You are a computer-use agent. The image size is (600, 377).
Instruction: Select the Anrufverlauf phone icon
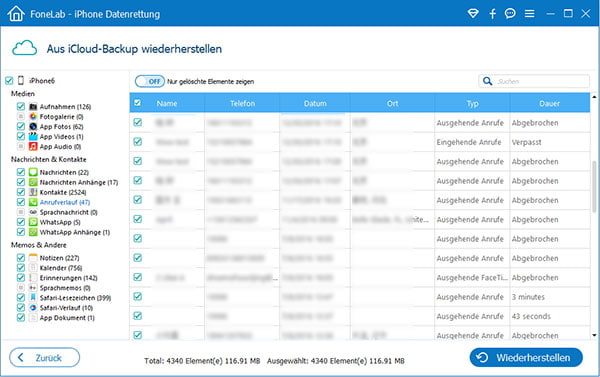coord(33,202)
